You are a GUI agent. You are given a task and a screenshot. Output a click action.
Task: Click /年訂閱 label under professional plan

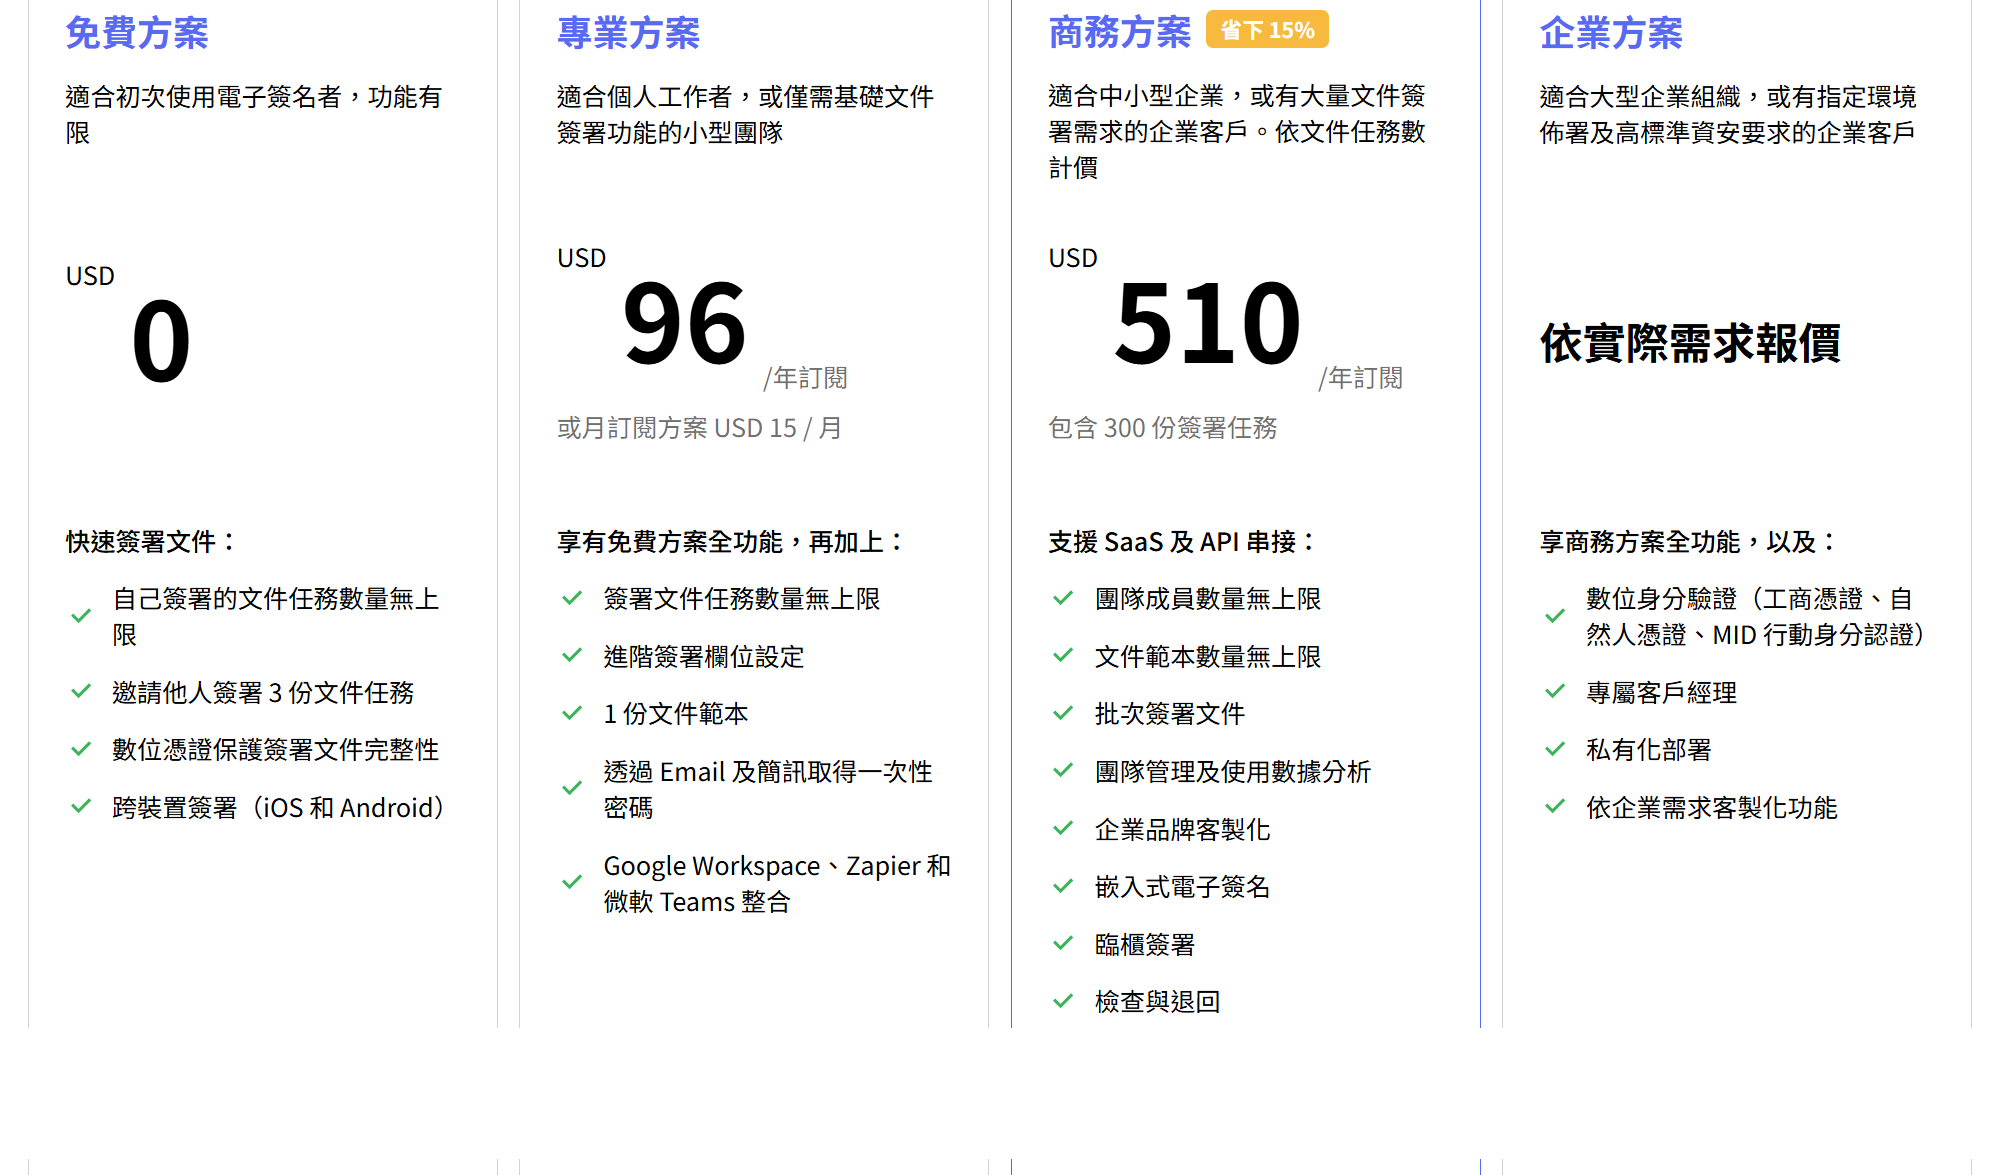pyautogui.click(x=805, y=378)
